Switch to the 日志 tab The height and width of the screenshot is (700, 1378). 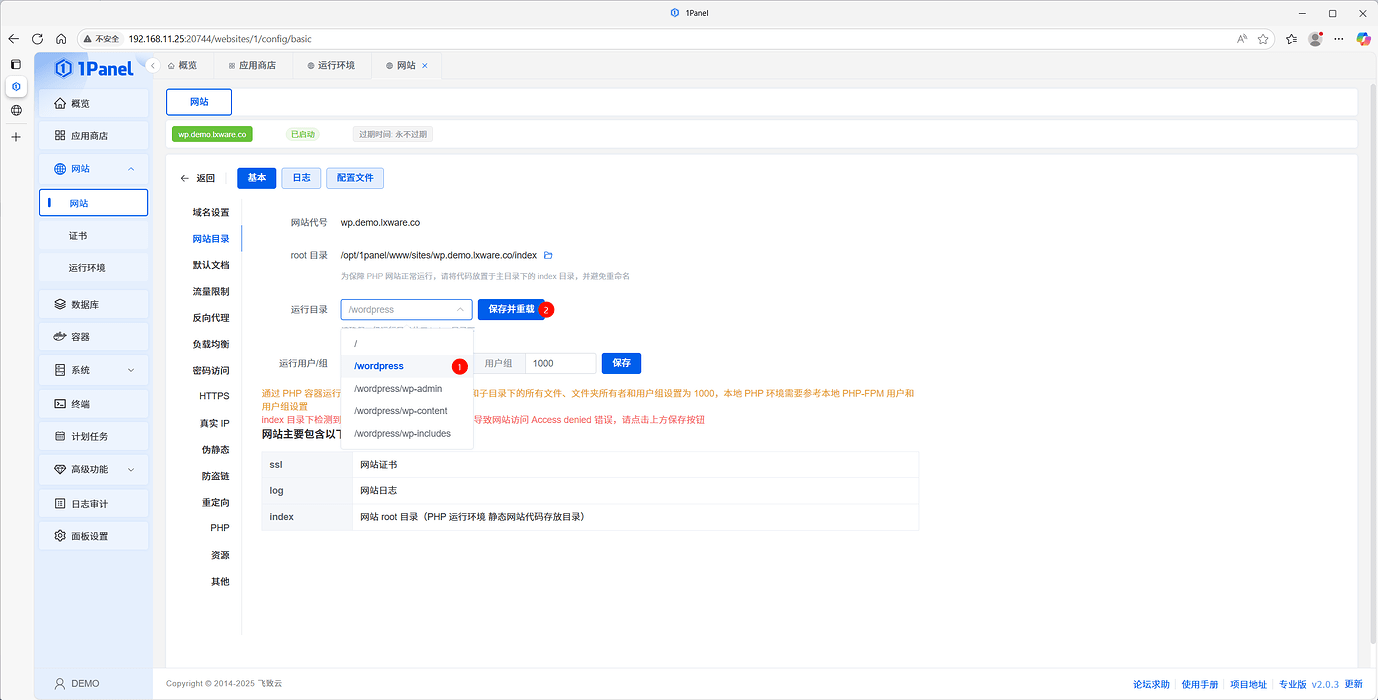tap(301, 177)
